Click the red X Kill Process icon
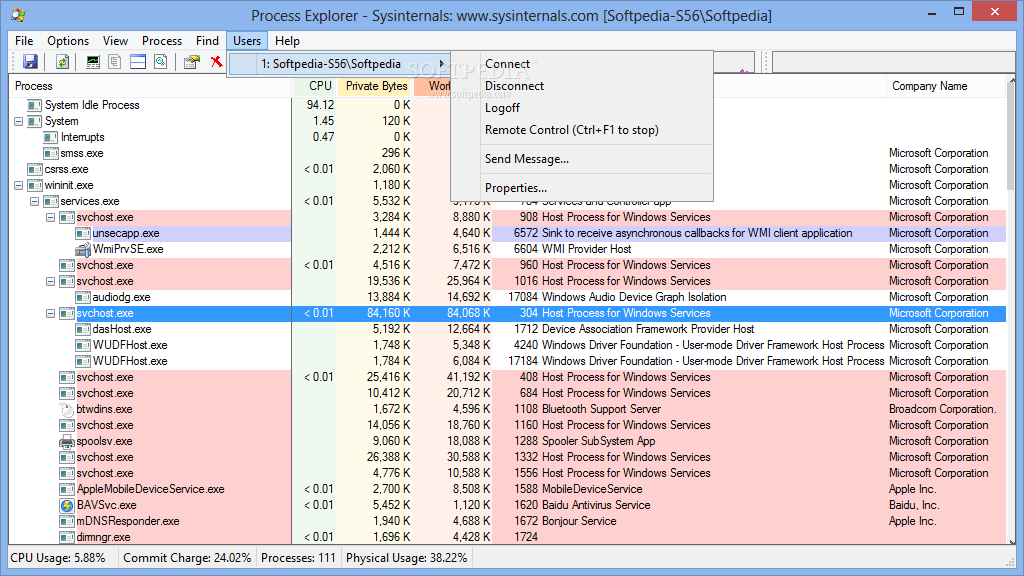 click(216, 62)
